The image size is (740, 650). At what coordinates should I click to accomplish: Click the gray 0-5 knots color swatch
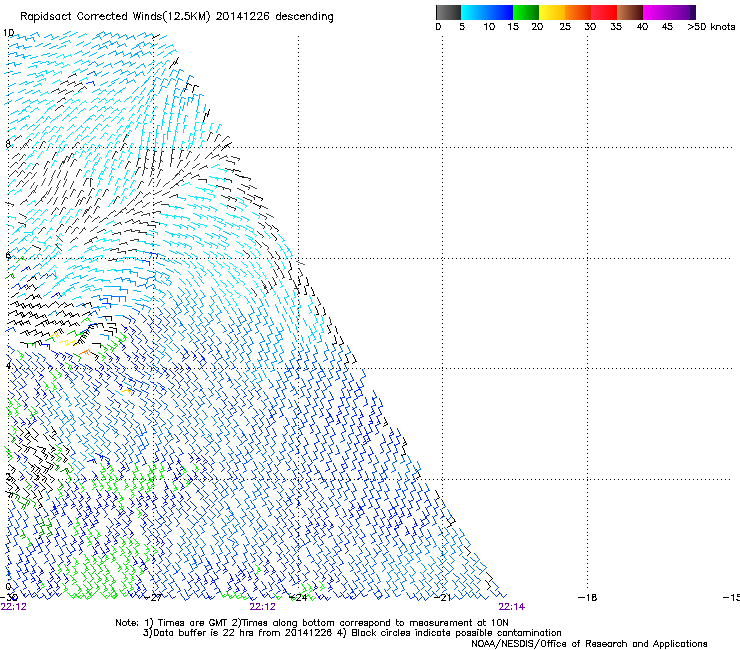coord(448,12)
